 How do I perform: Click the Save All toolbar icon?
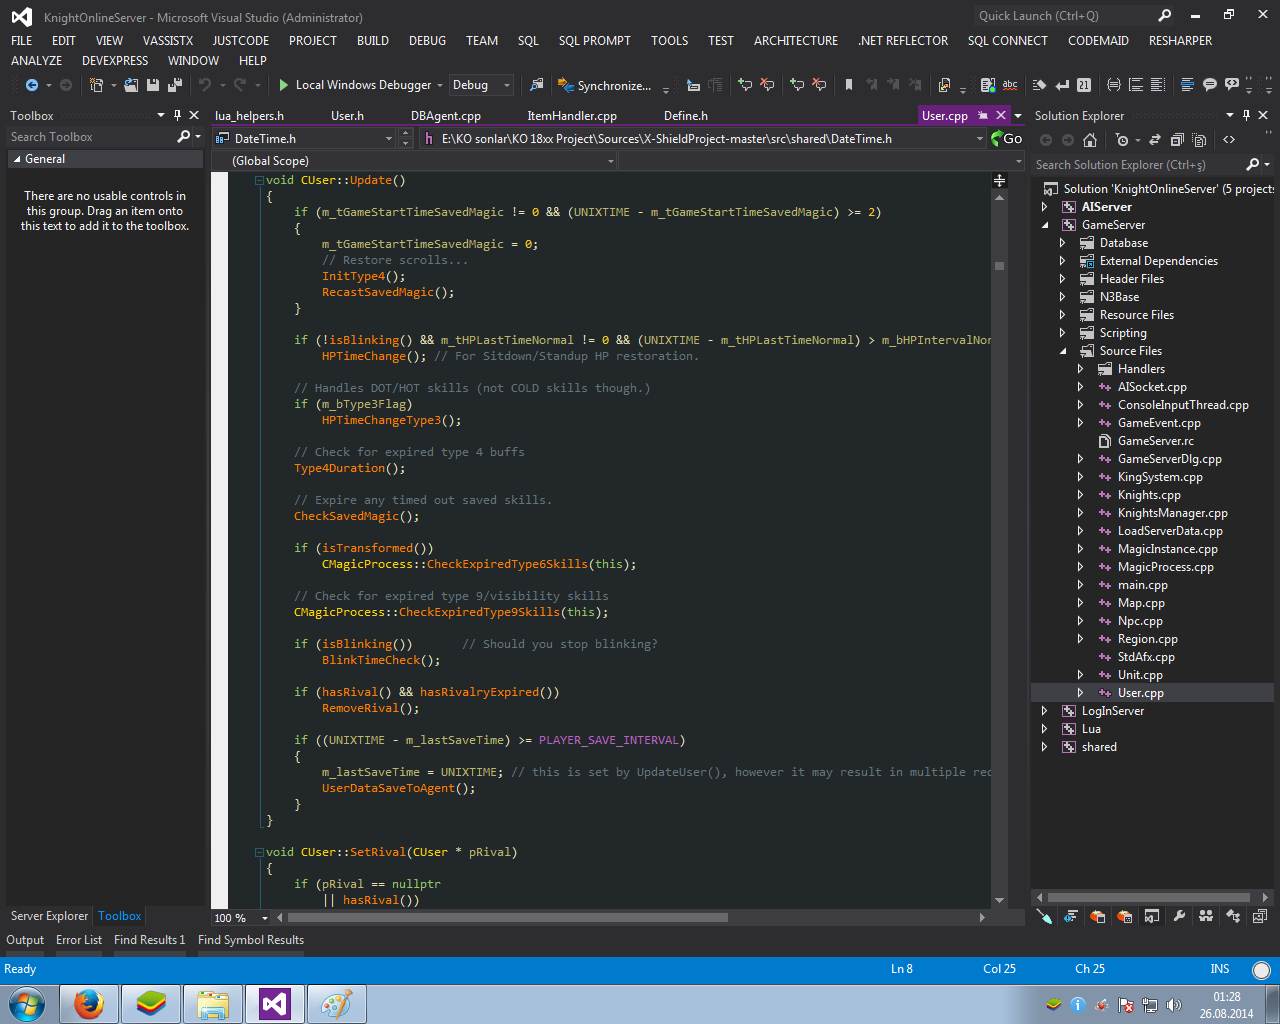(174, 85)
